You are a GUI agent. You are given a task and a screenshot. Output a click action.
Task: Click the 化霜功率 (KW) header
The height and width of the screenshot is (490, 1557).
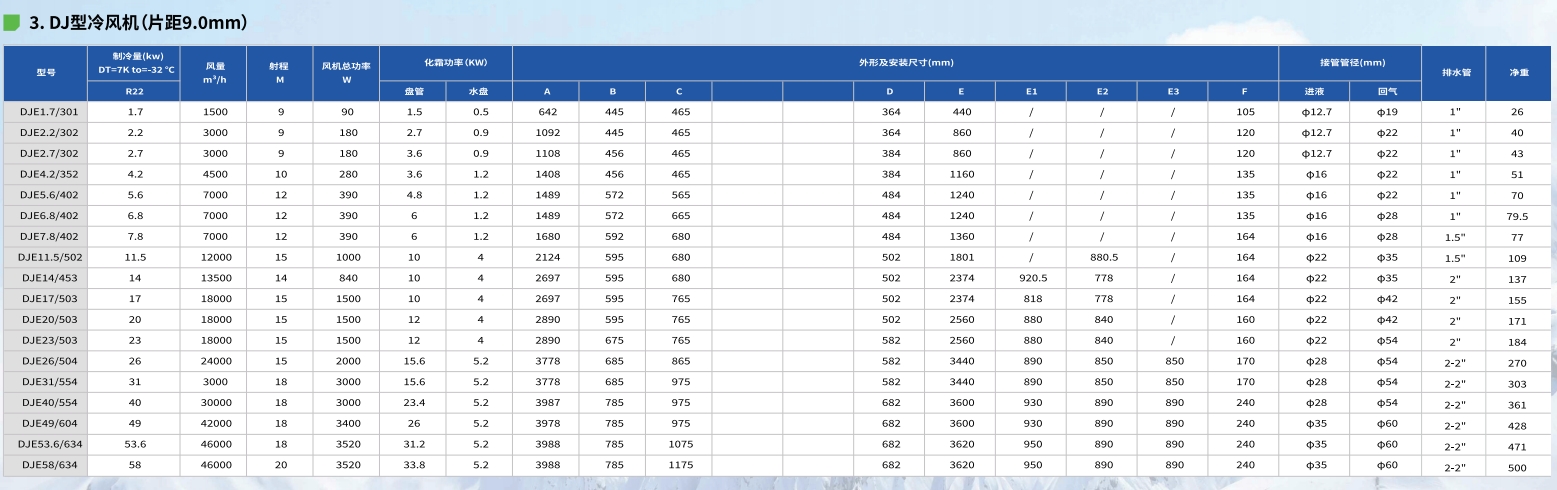click(x=446, y=62)
